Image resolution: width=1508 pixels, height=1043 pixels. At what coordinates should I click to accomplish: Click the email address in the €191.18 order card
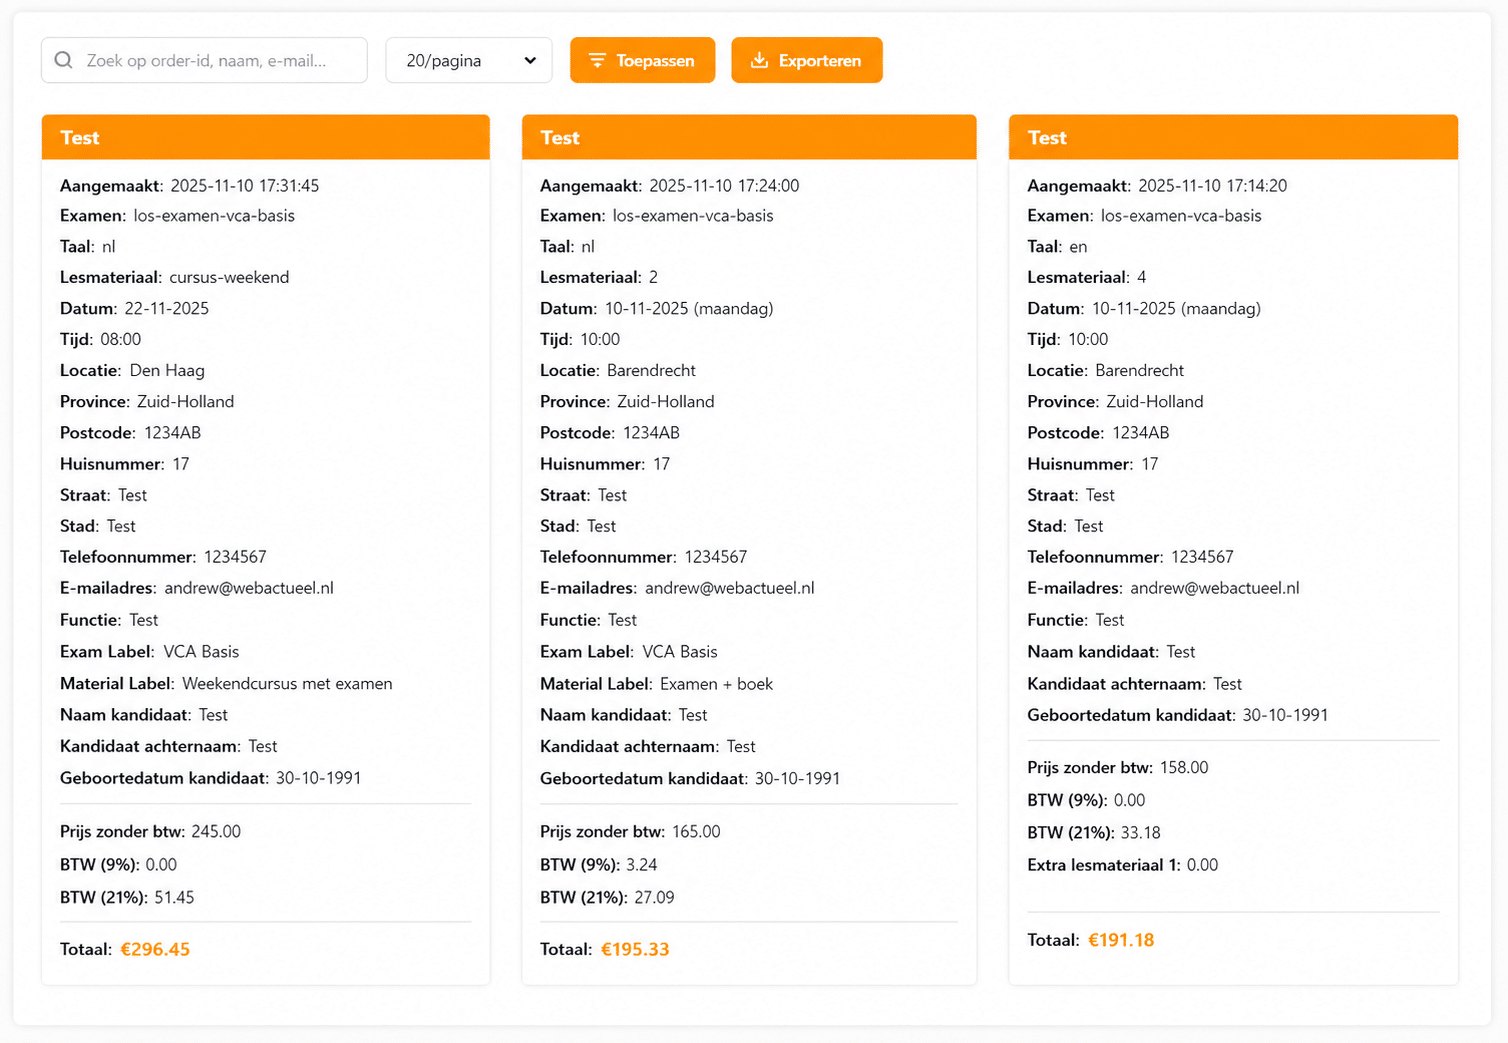pyautogui.click(x=1214, y=588)
